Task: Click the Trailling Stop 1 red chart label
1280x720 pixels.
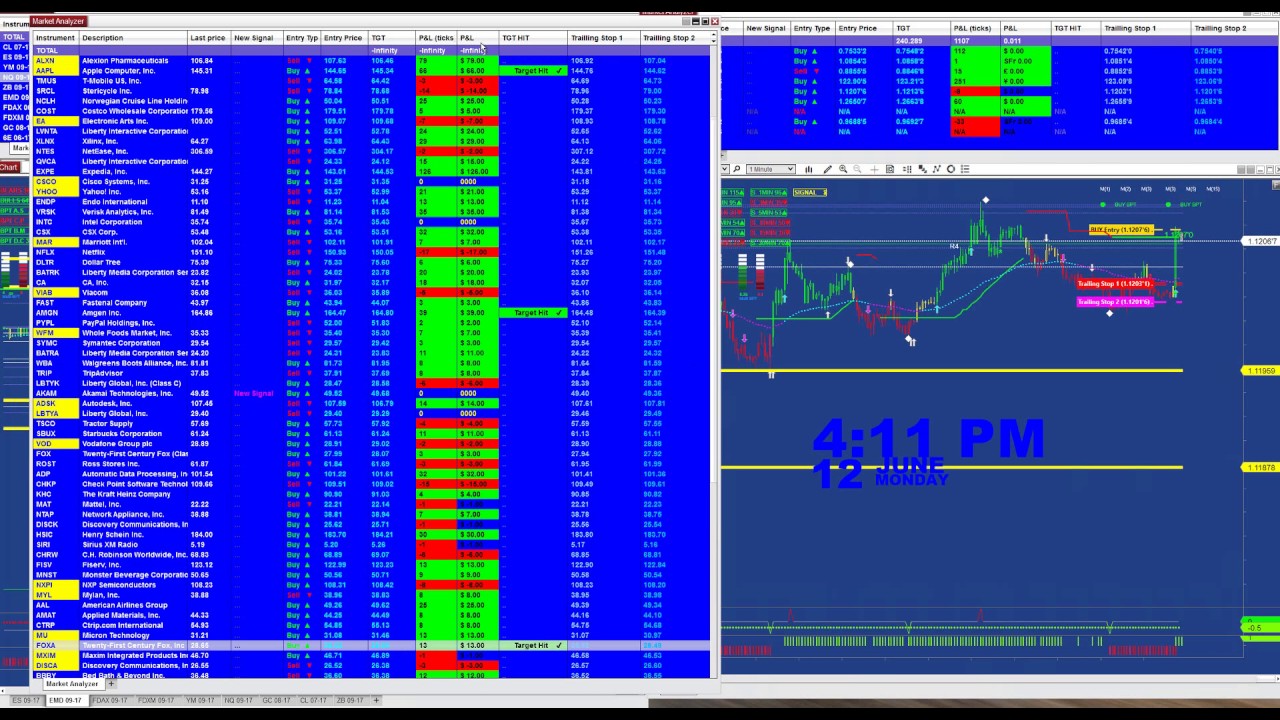Action: [x=1115, y=284]
